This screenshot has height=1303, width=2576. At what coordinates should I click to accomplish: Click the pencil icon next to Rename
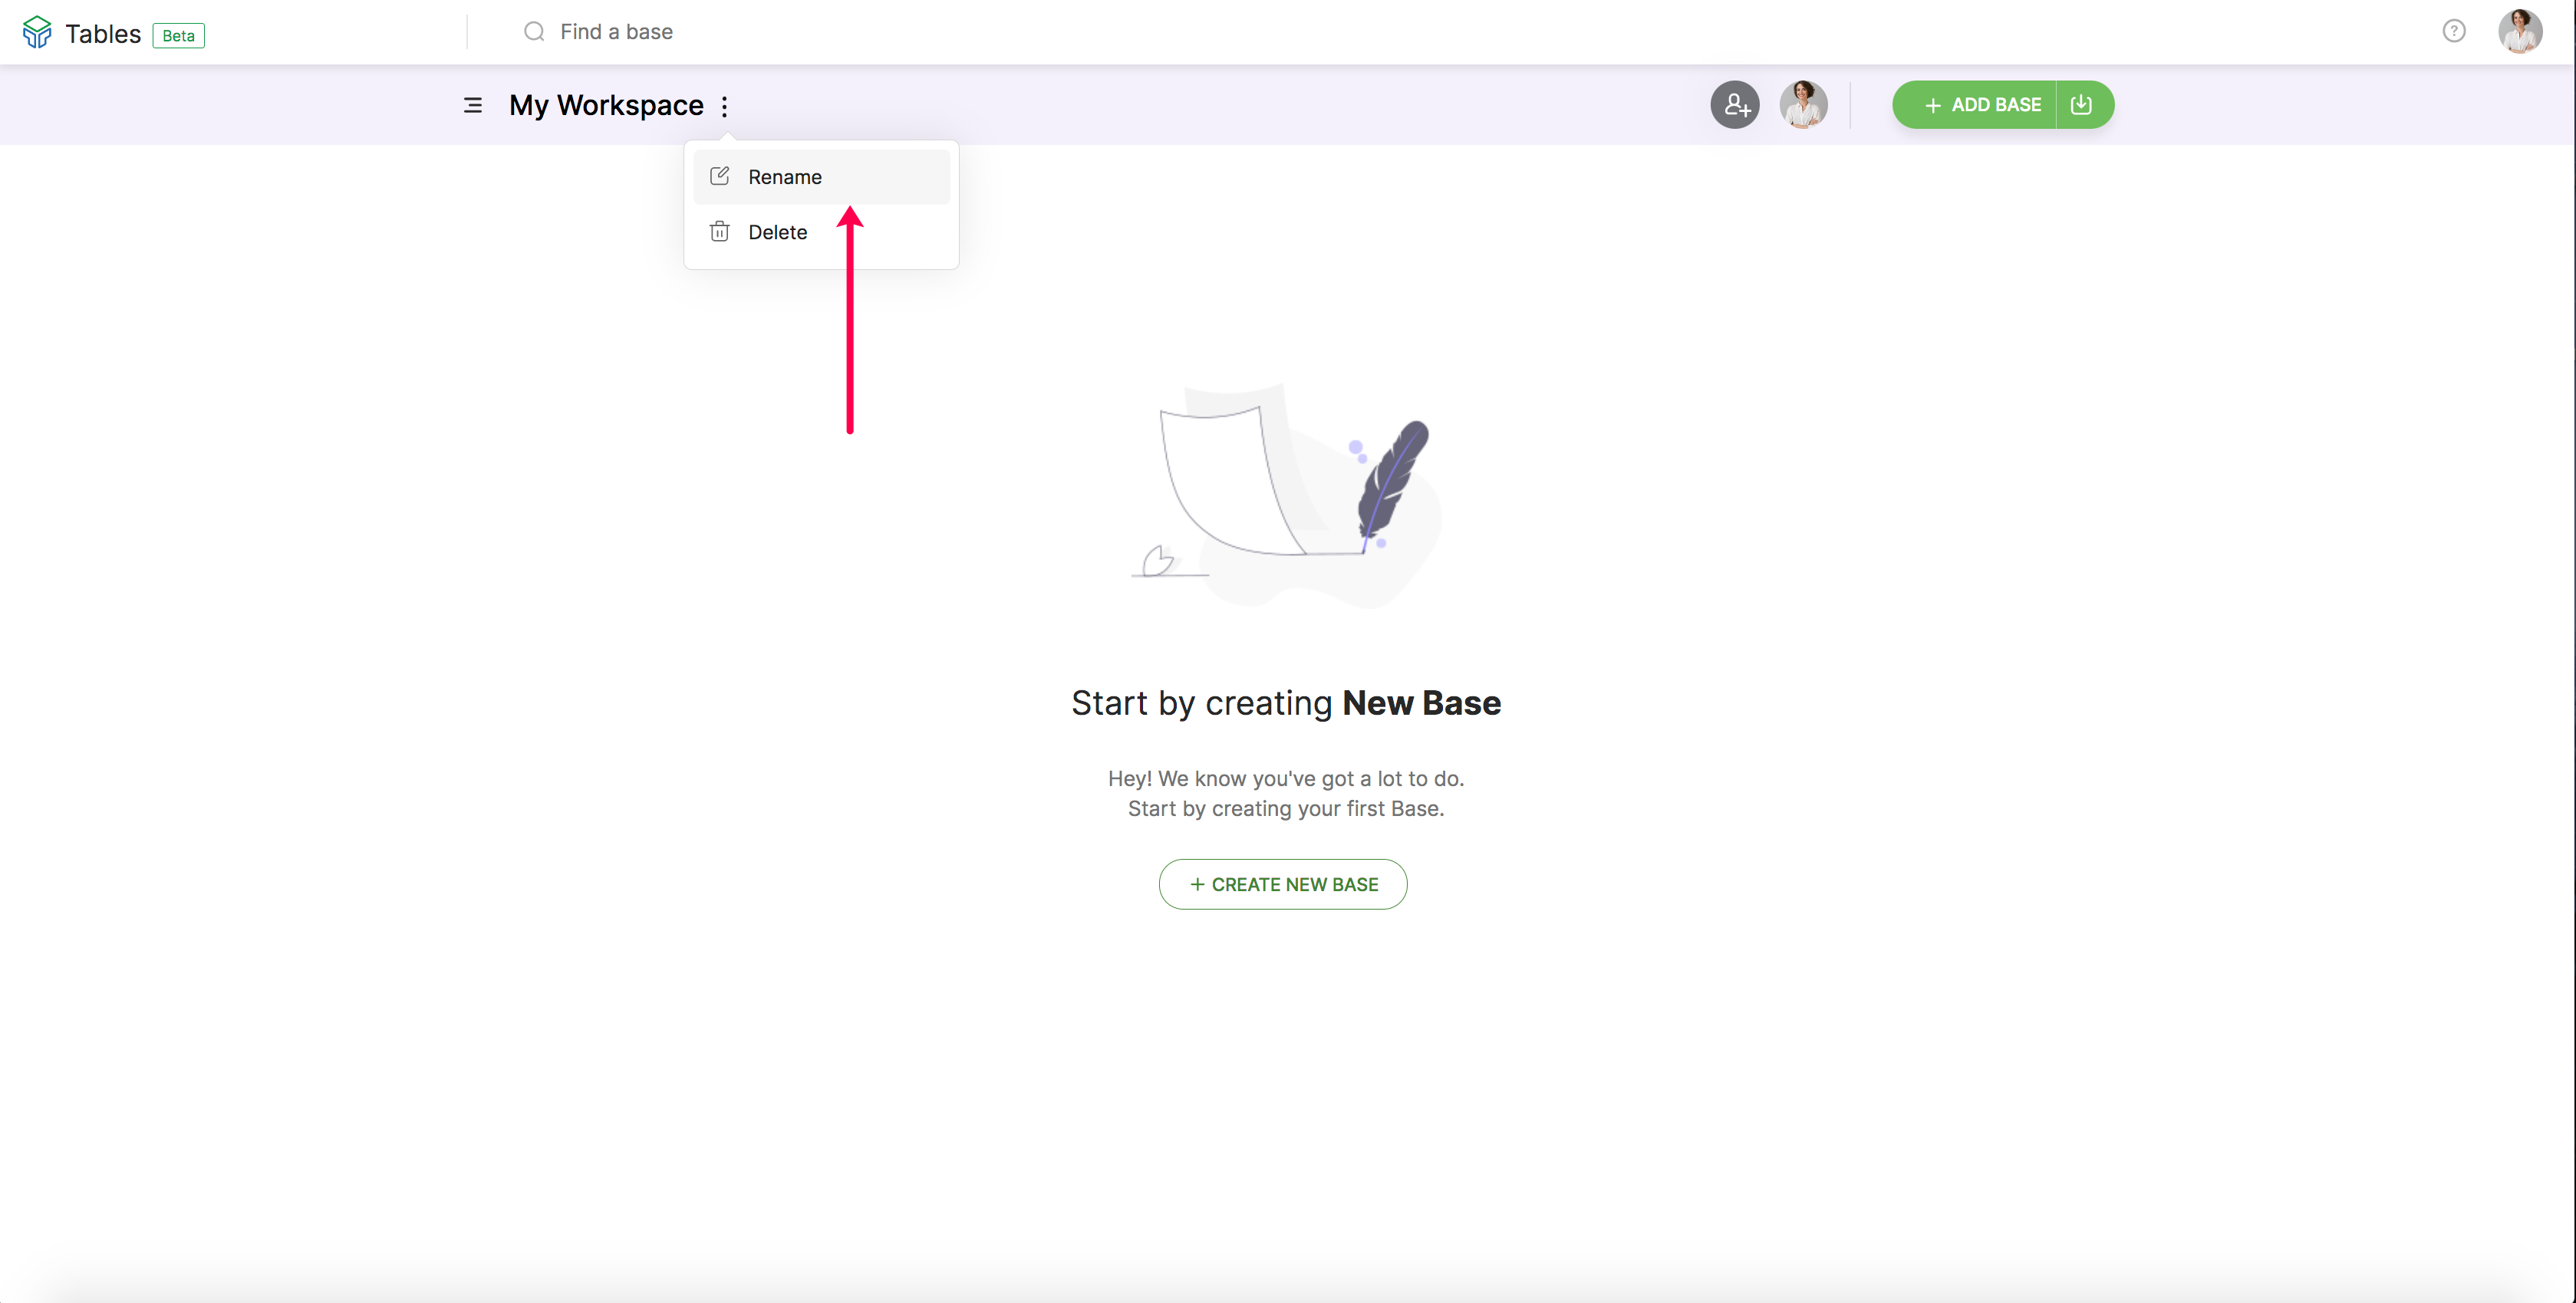point(719,176)
